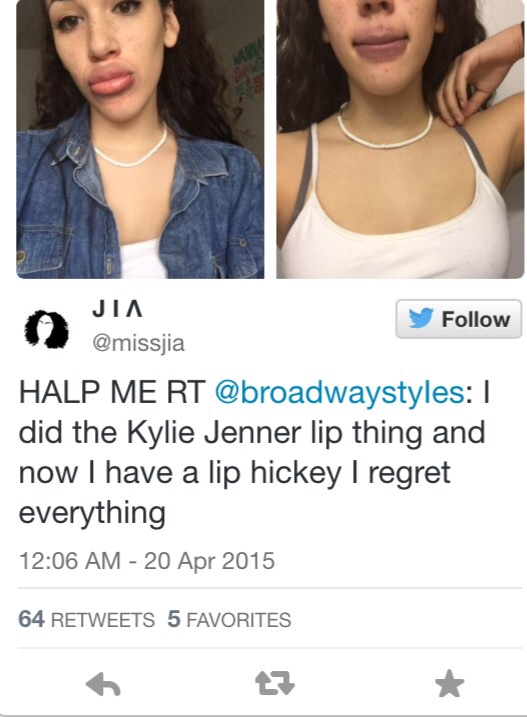527x717 pixels.
Task: Retweet using the double-arrow icon
Action: [x=274, y=684]
